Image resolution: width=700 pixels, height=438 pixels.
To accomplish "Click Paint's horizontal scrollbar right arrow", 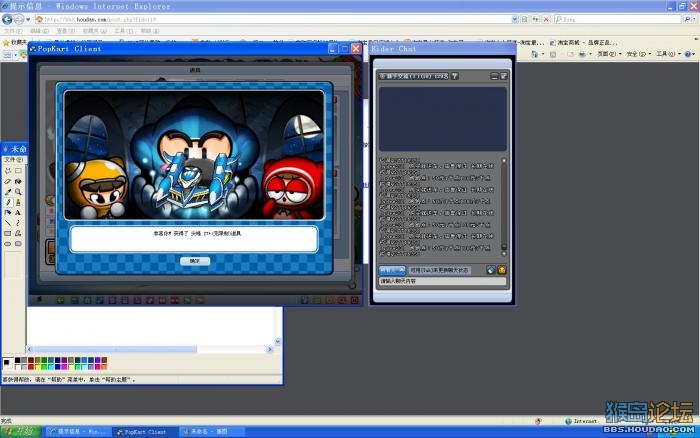I will pos(270,349).
